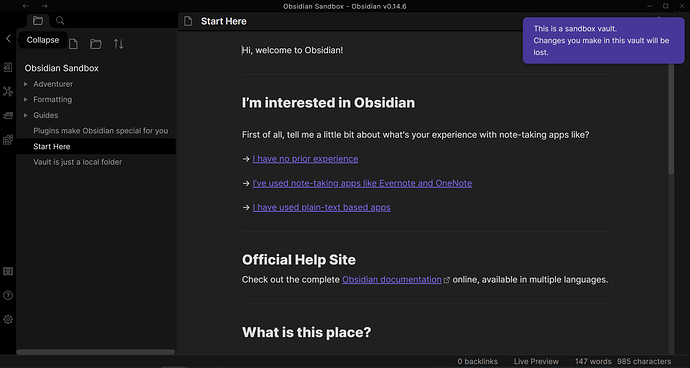Collapse the left sidebar with the chevron

point(8,39)
